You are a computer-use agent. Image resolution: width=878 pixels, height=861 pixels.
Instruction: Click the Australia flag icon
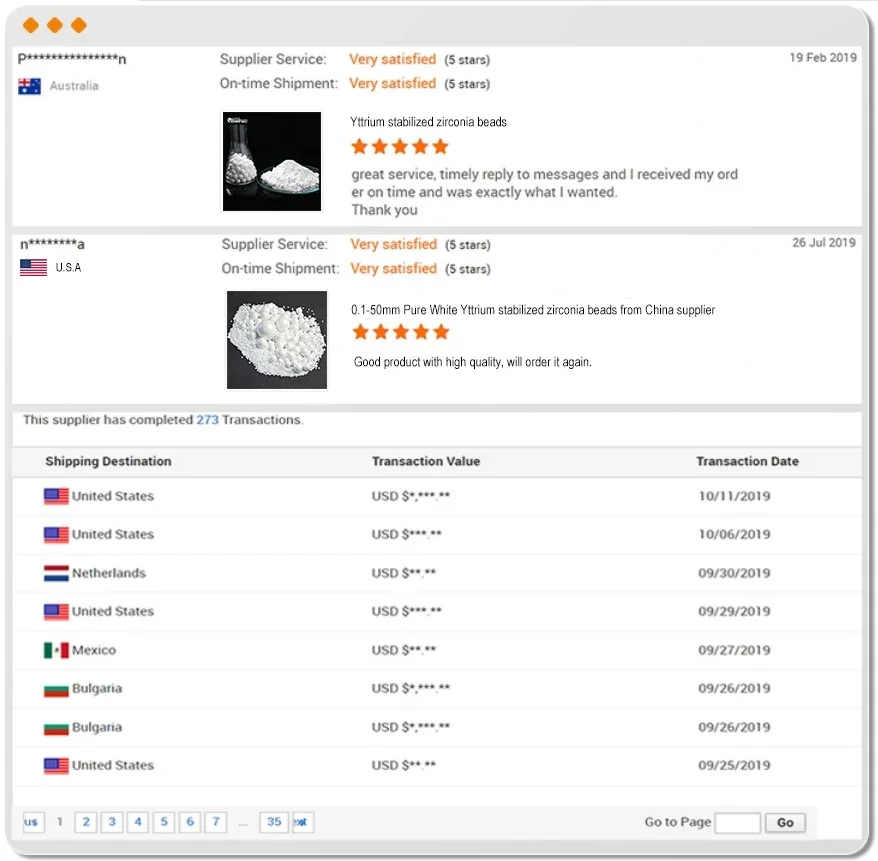click(29, 86)
